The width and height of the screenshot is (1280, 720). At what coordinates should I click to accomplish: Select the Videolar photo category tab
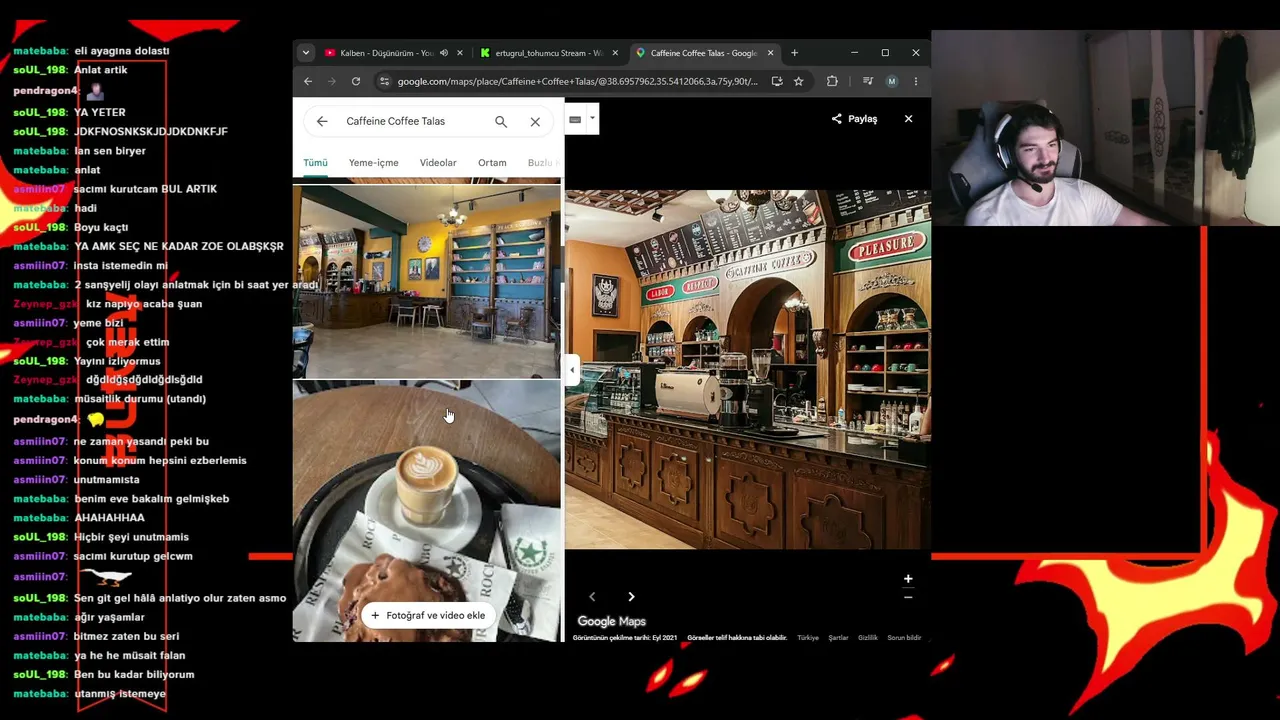[438, 162]
